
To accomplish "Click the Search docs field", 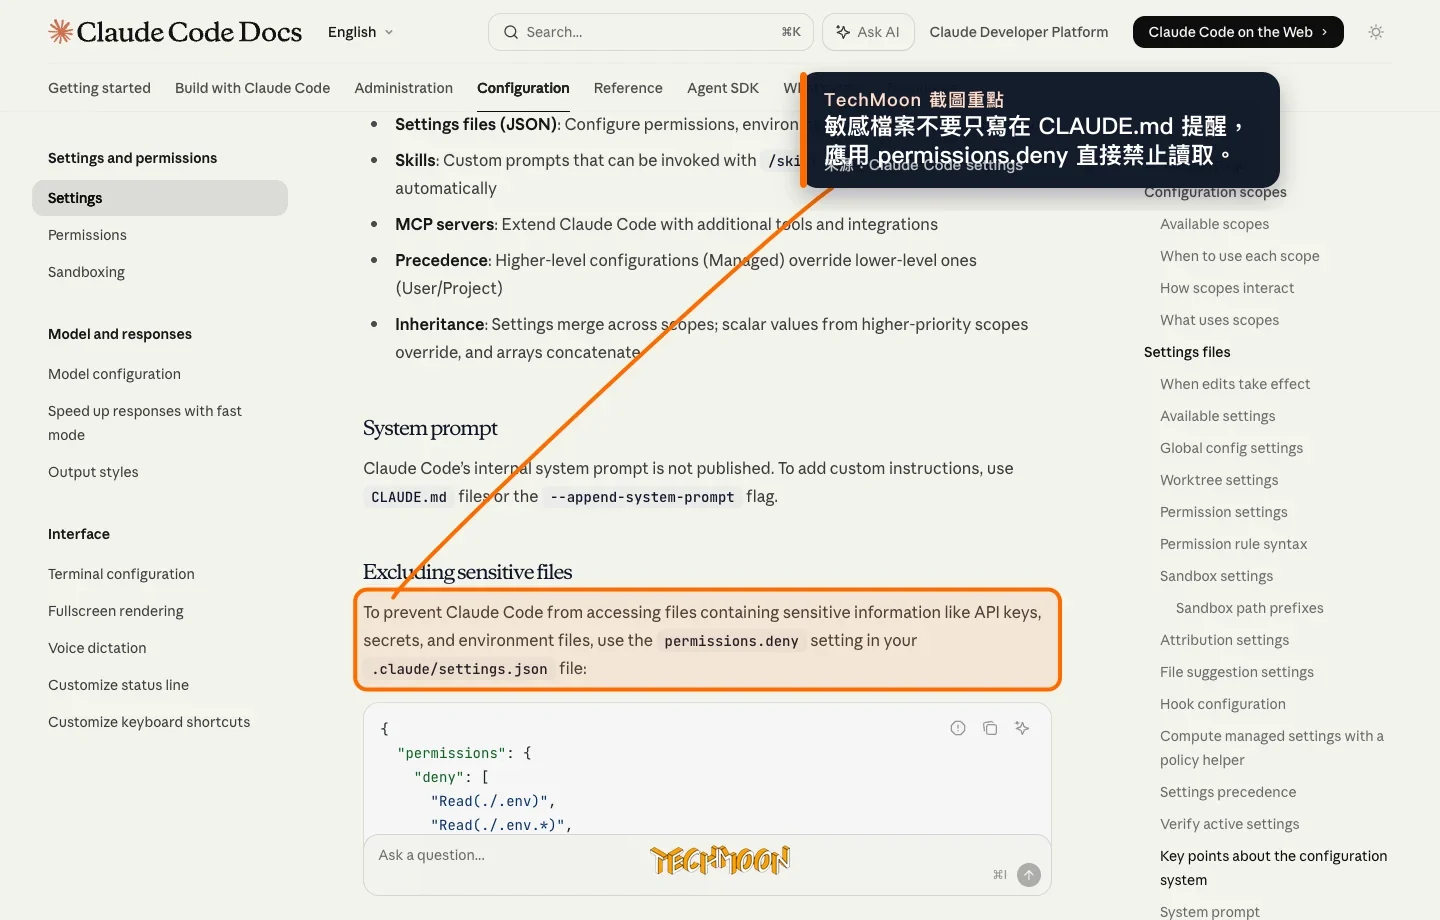I will [x=651, y=32].
